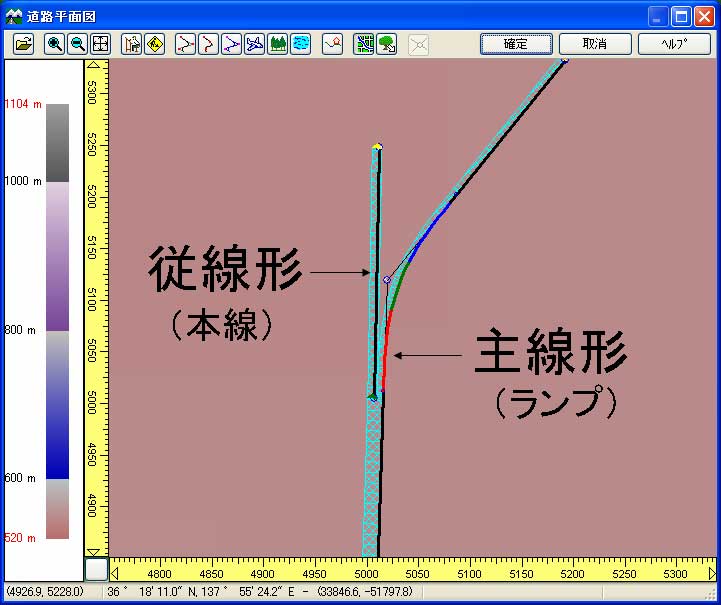Viewport: 721px width, 605px height.
Task: Click the 取消 cancel button
Action: pyautogui.click(x=595, y=44)
